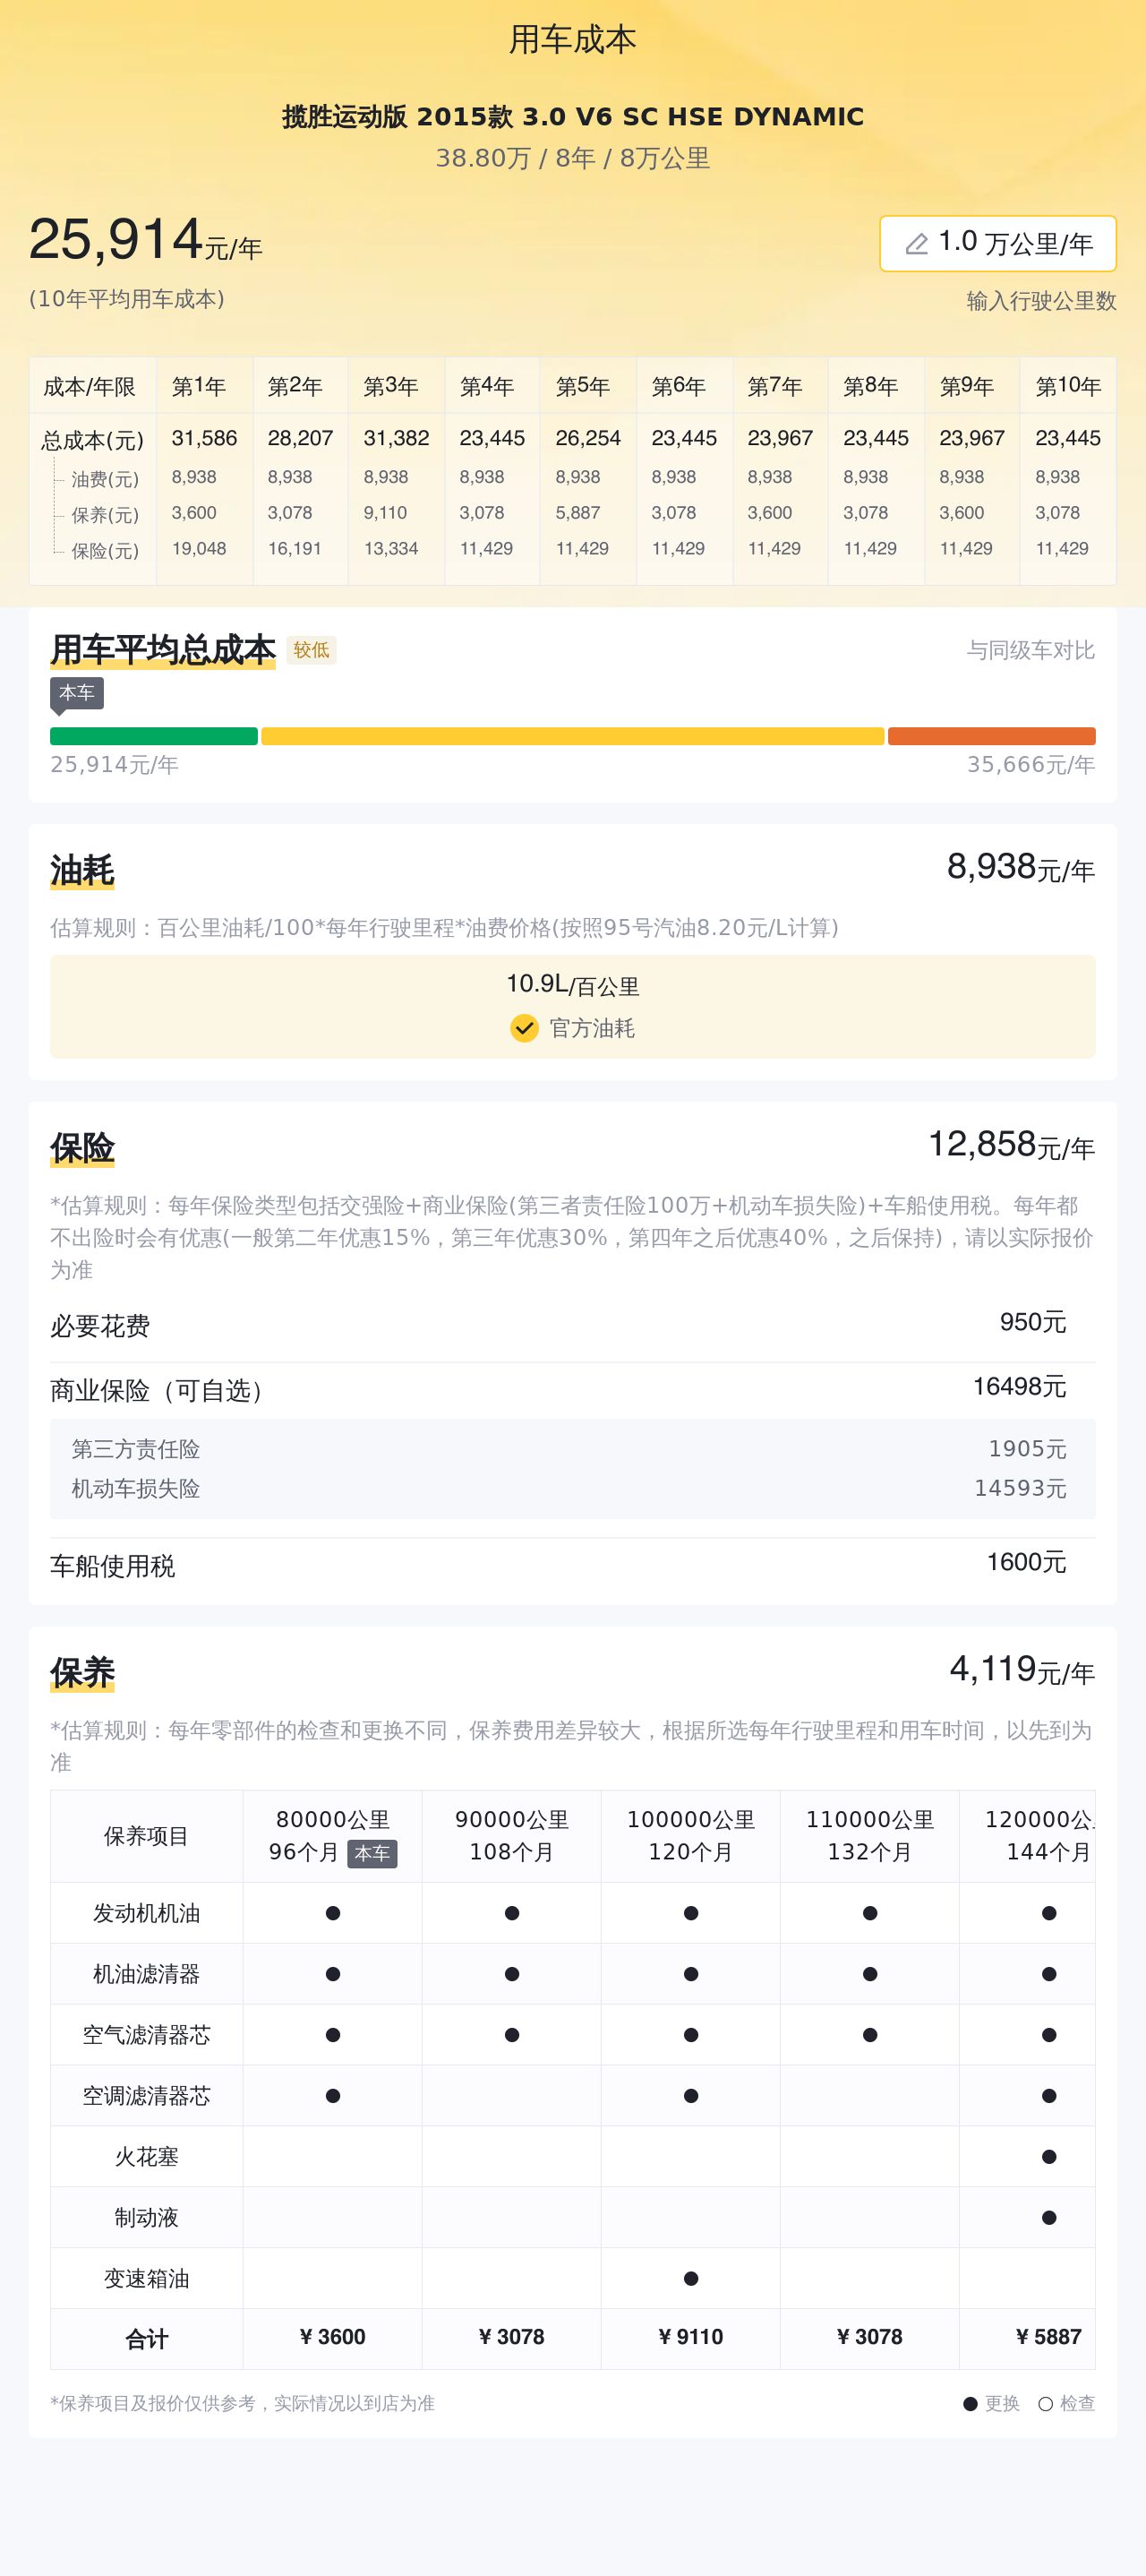Click the first-year insurance fee 19,048
Image resolution: width=1146 pixels, height=2576 pixels.
tap(199, 549)
